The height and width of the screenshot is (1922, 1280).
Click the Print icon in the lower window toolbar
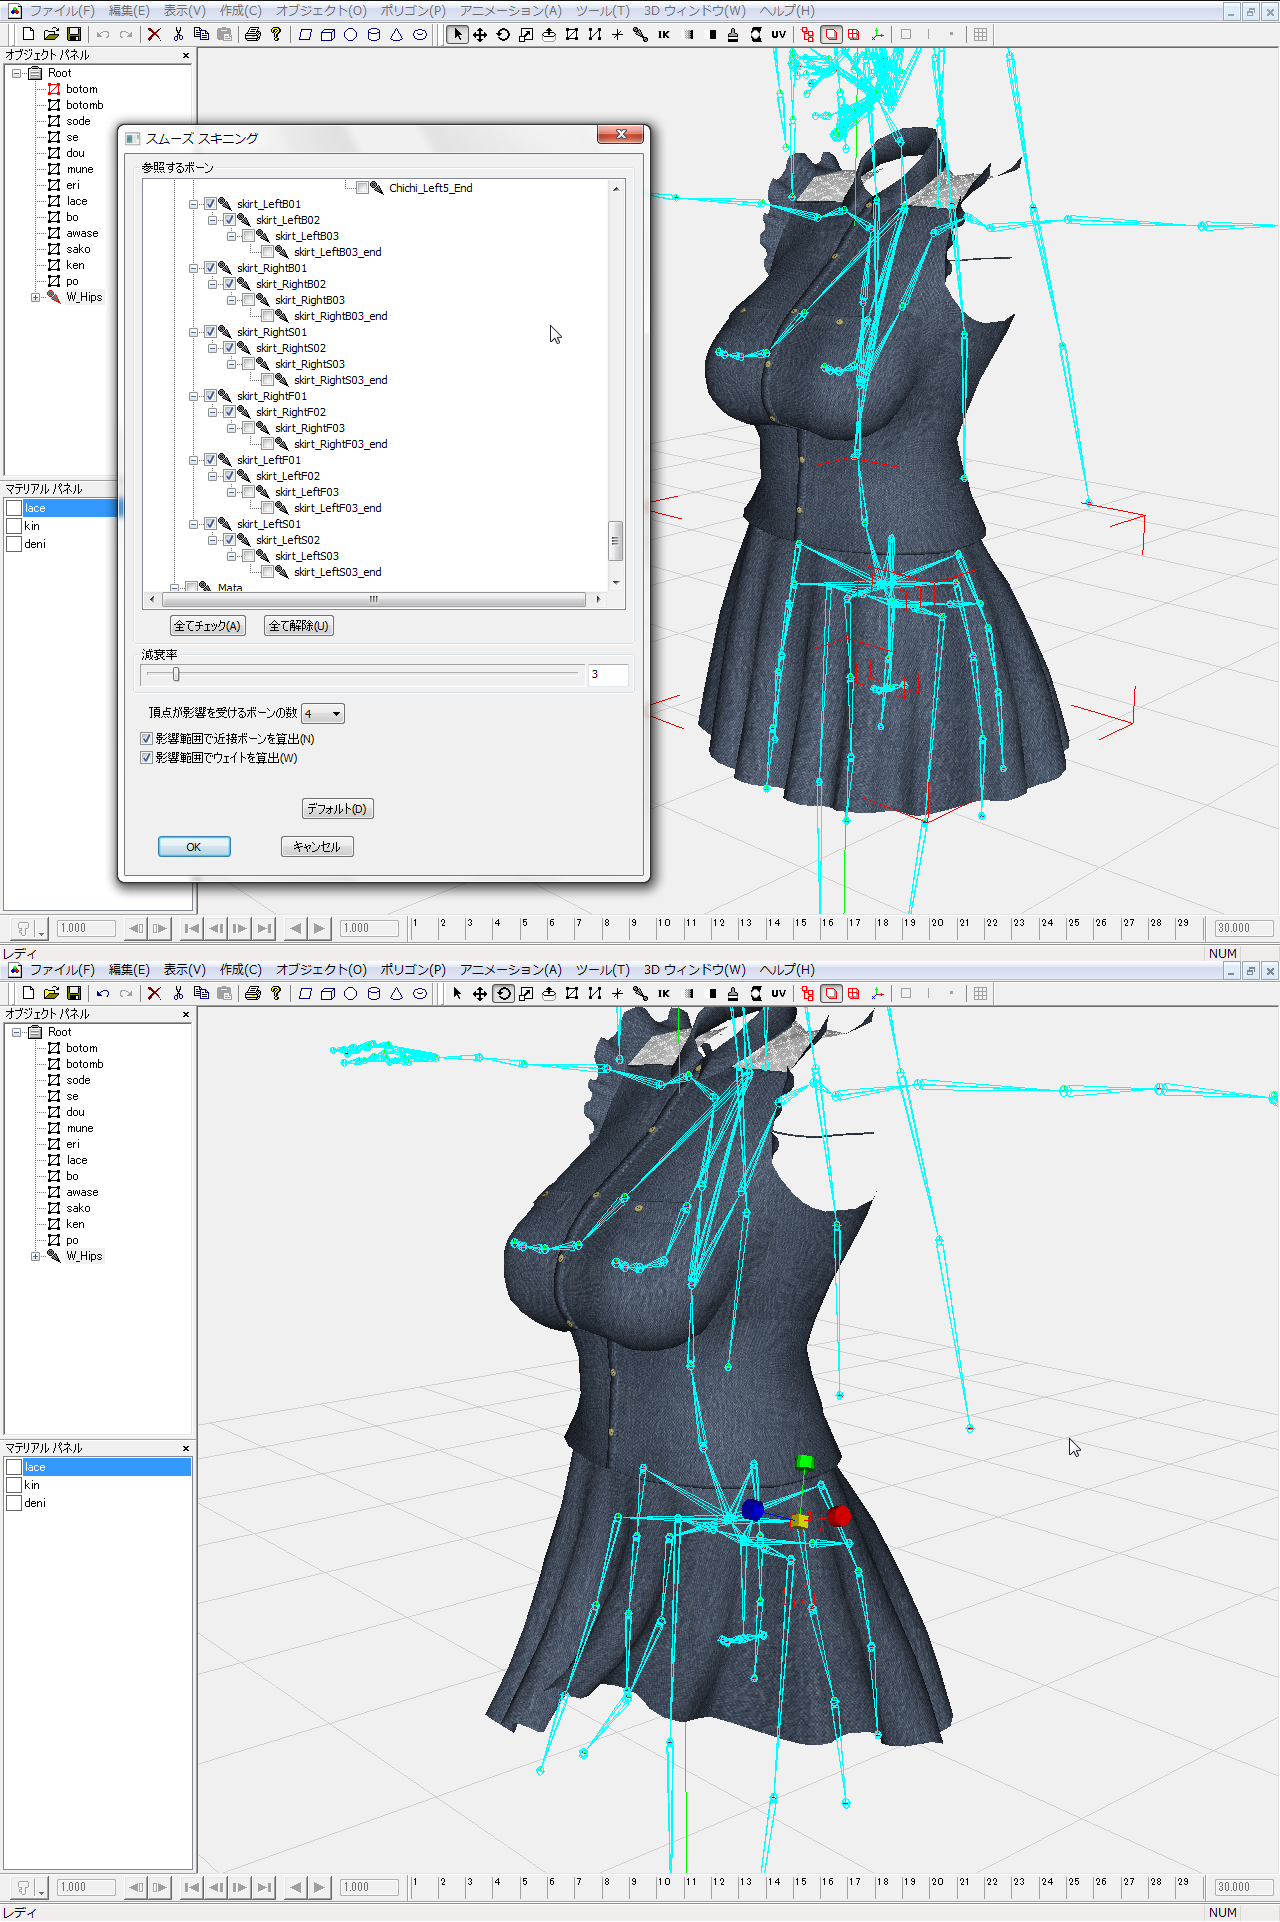coord(252,993)
